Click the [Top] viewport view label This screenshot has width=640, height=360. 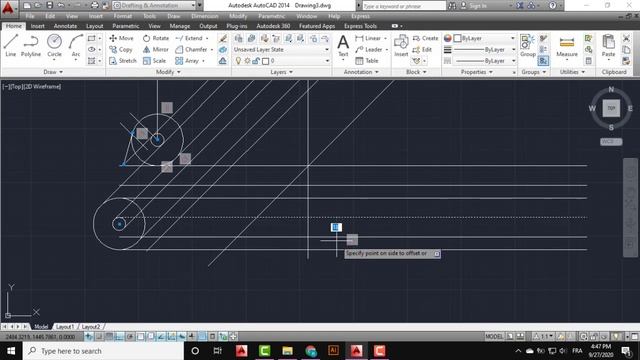point(15,87)
